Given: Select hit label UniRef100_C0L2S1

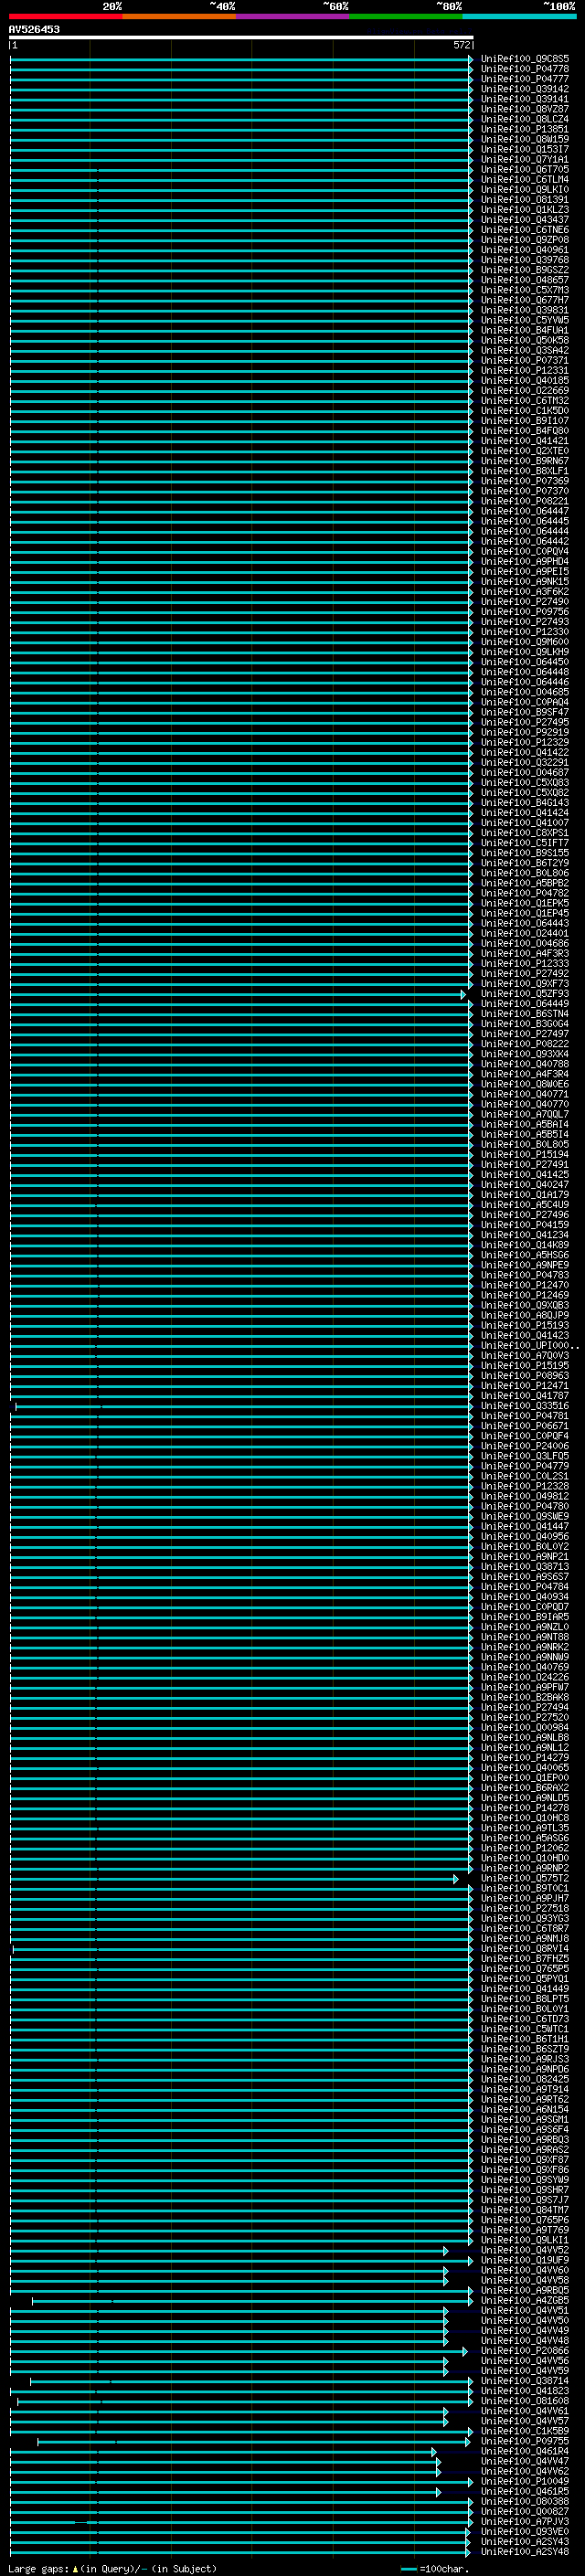Looking at the screenshot, I should 525,1476.
